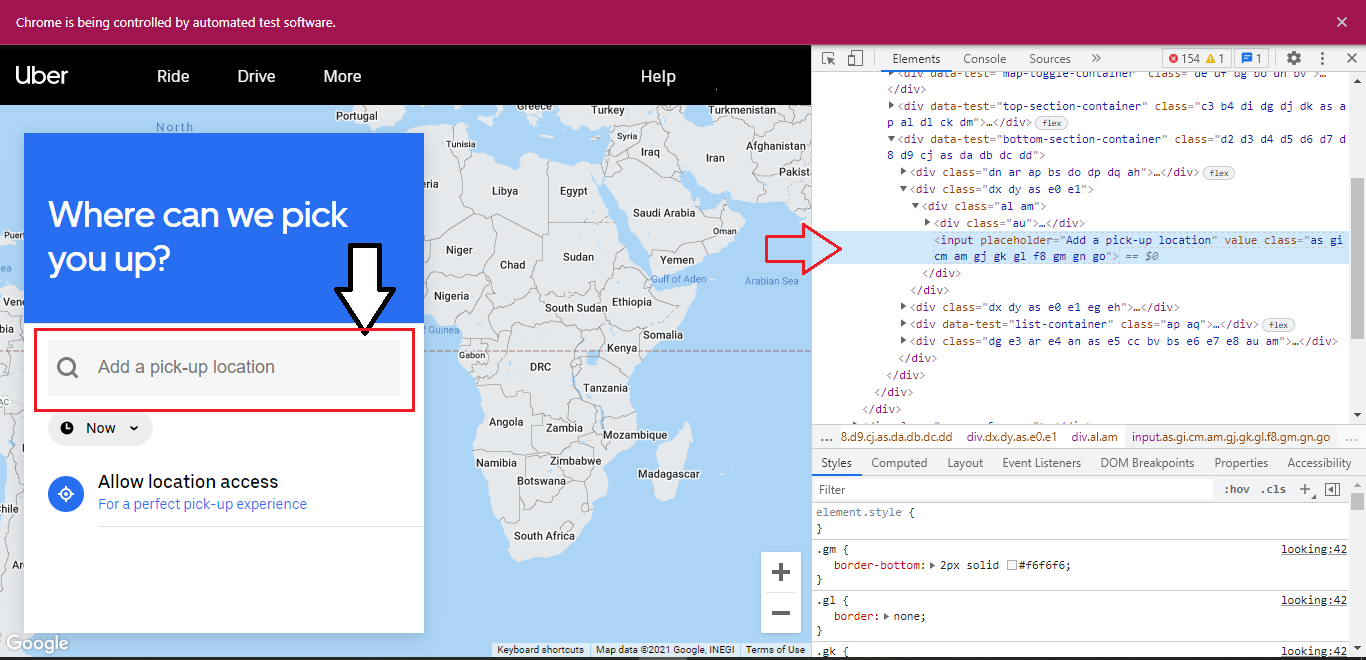Expand the border: none shorthand triangle
The image size is (1366, 660).
pyautogui.click(x=888, y=616)
